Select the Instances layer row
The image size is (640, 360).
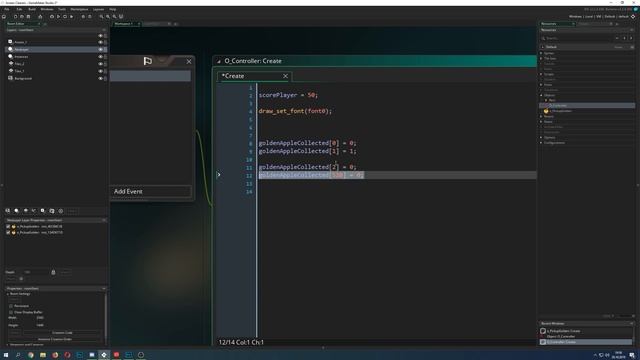coord(56,57)
